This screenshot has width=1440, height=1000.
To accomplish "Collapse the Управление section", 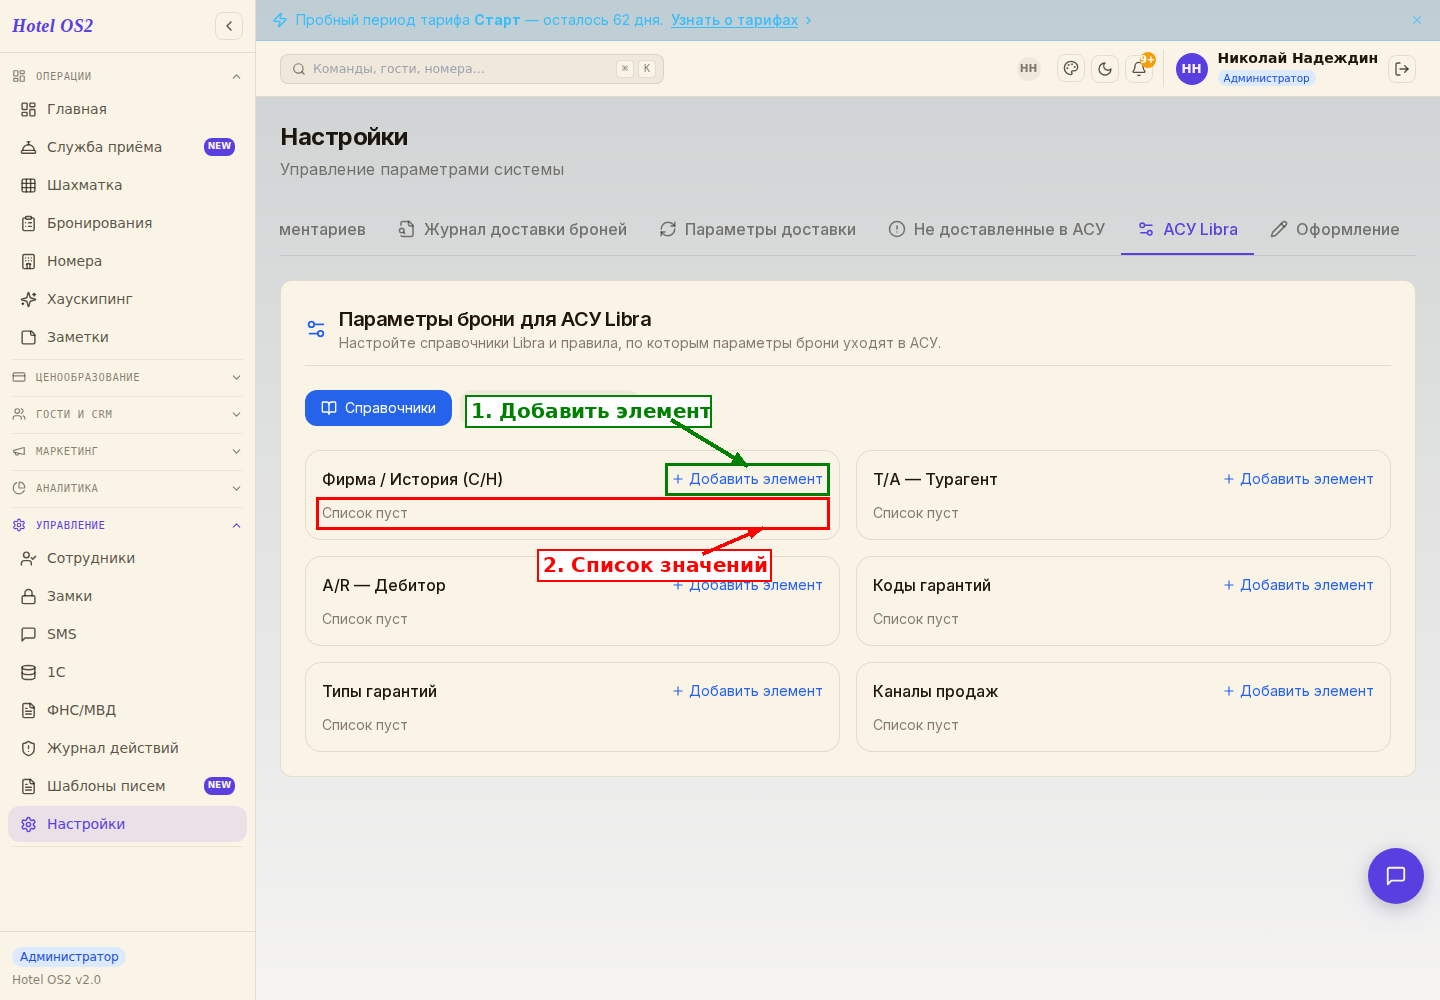I will point(127,525).
